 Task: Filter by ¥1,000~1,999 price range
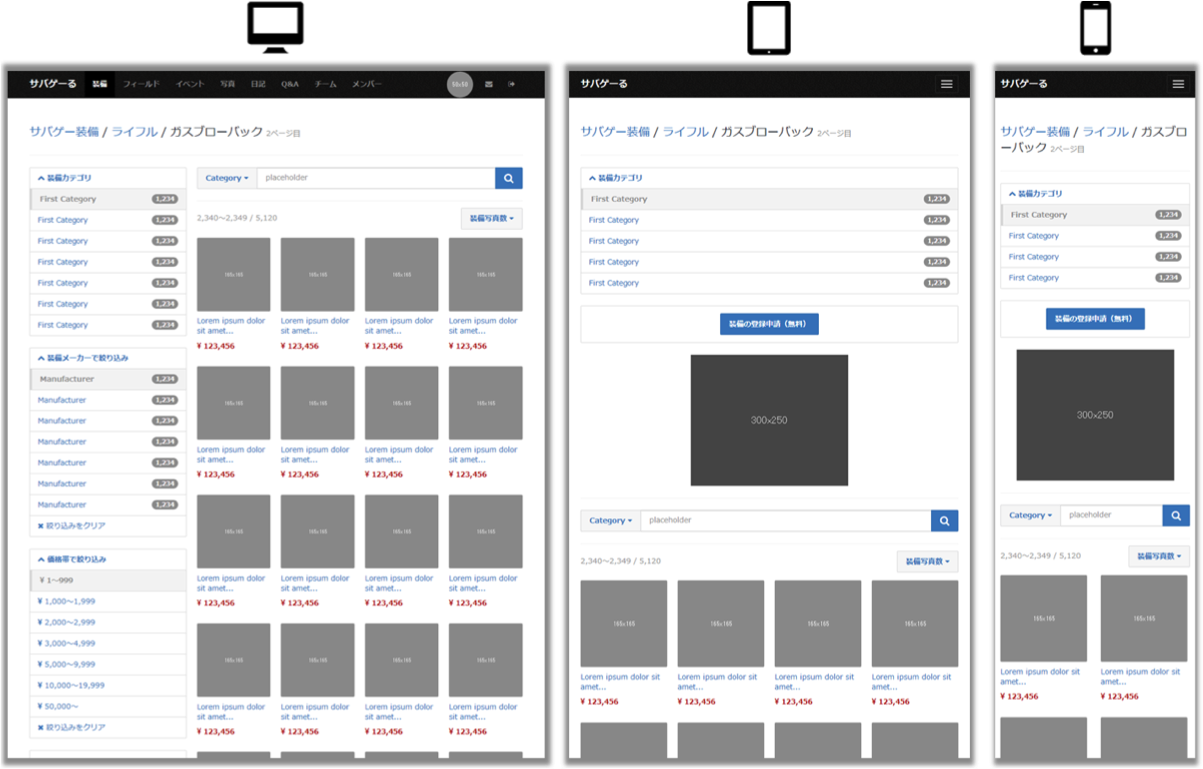point(108,602)
